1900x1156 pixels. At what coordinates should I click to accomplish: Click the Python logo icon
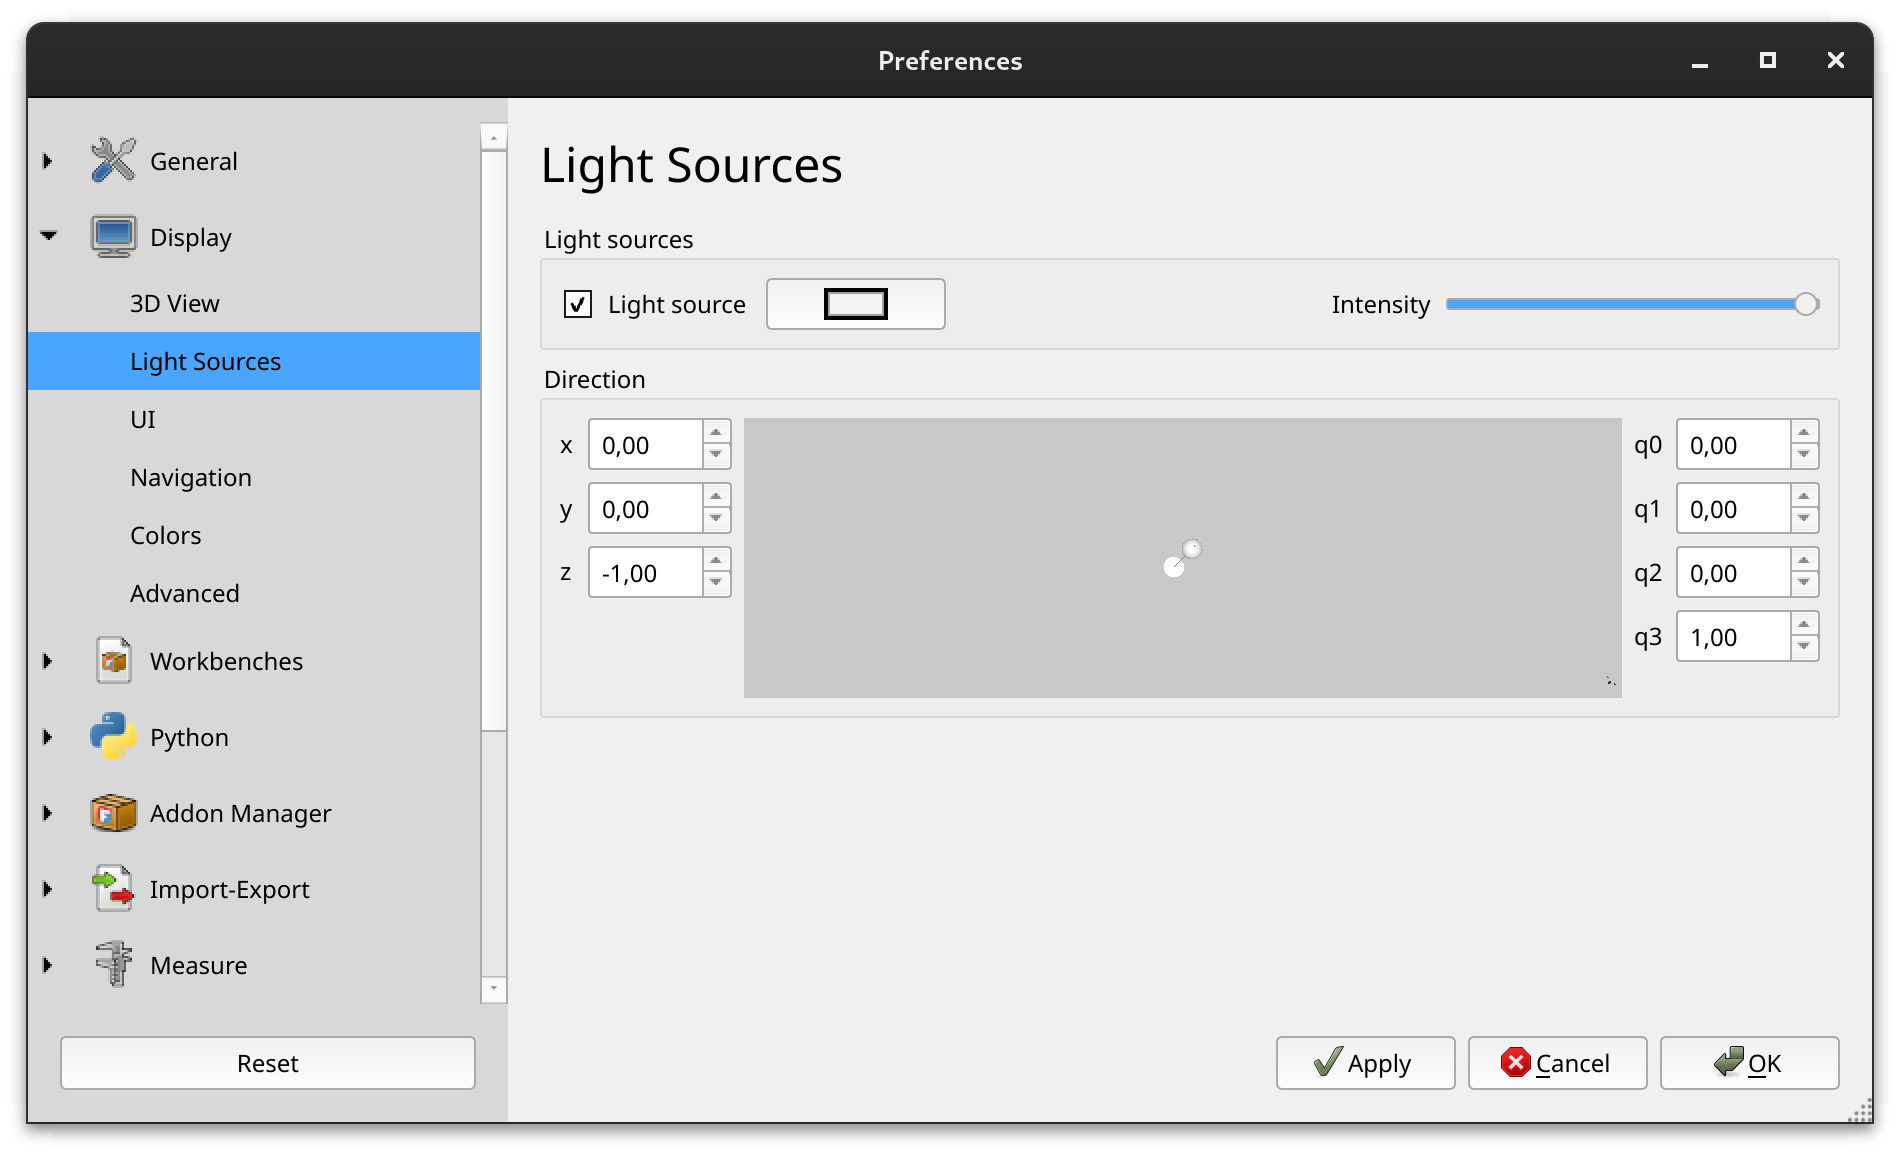point(113,737)
